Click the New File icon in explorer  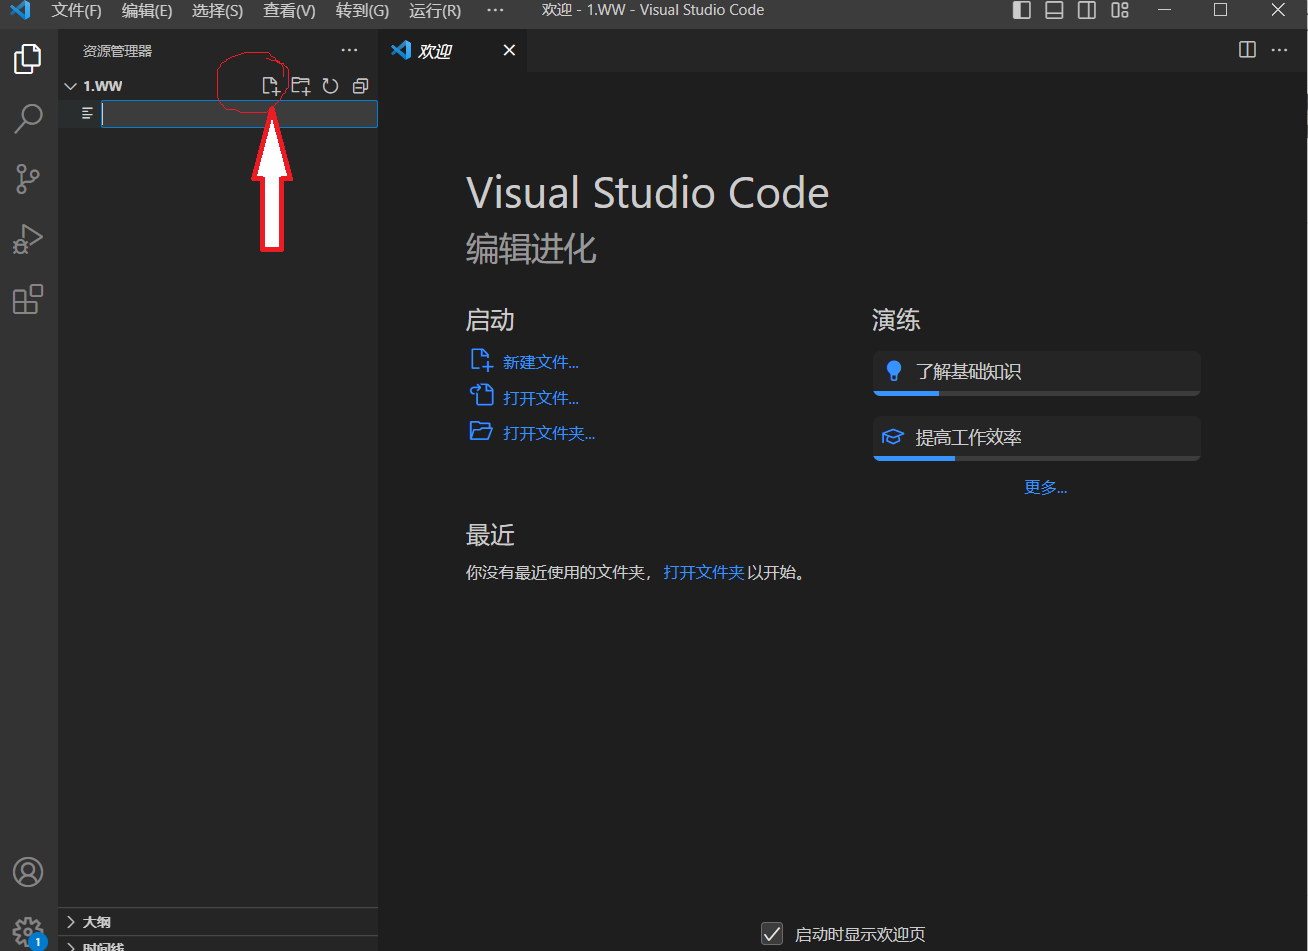click(271, 86)
